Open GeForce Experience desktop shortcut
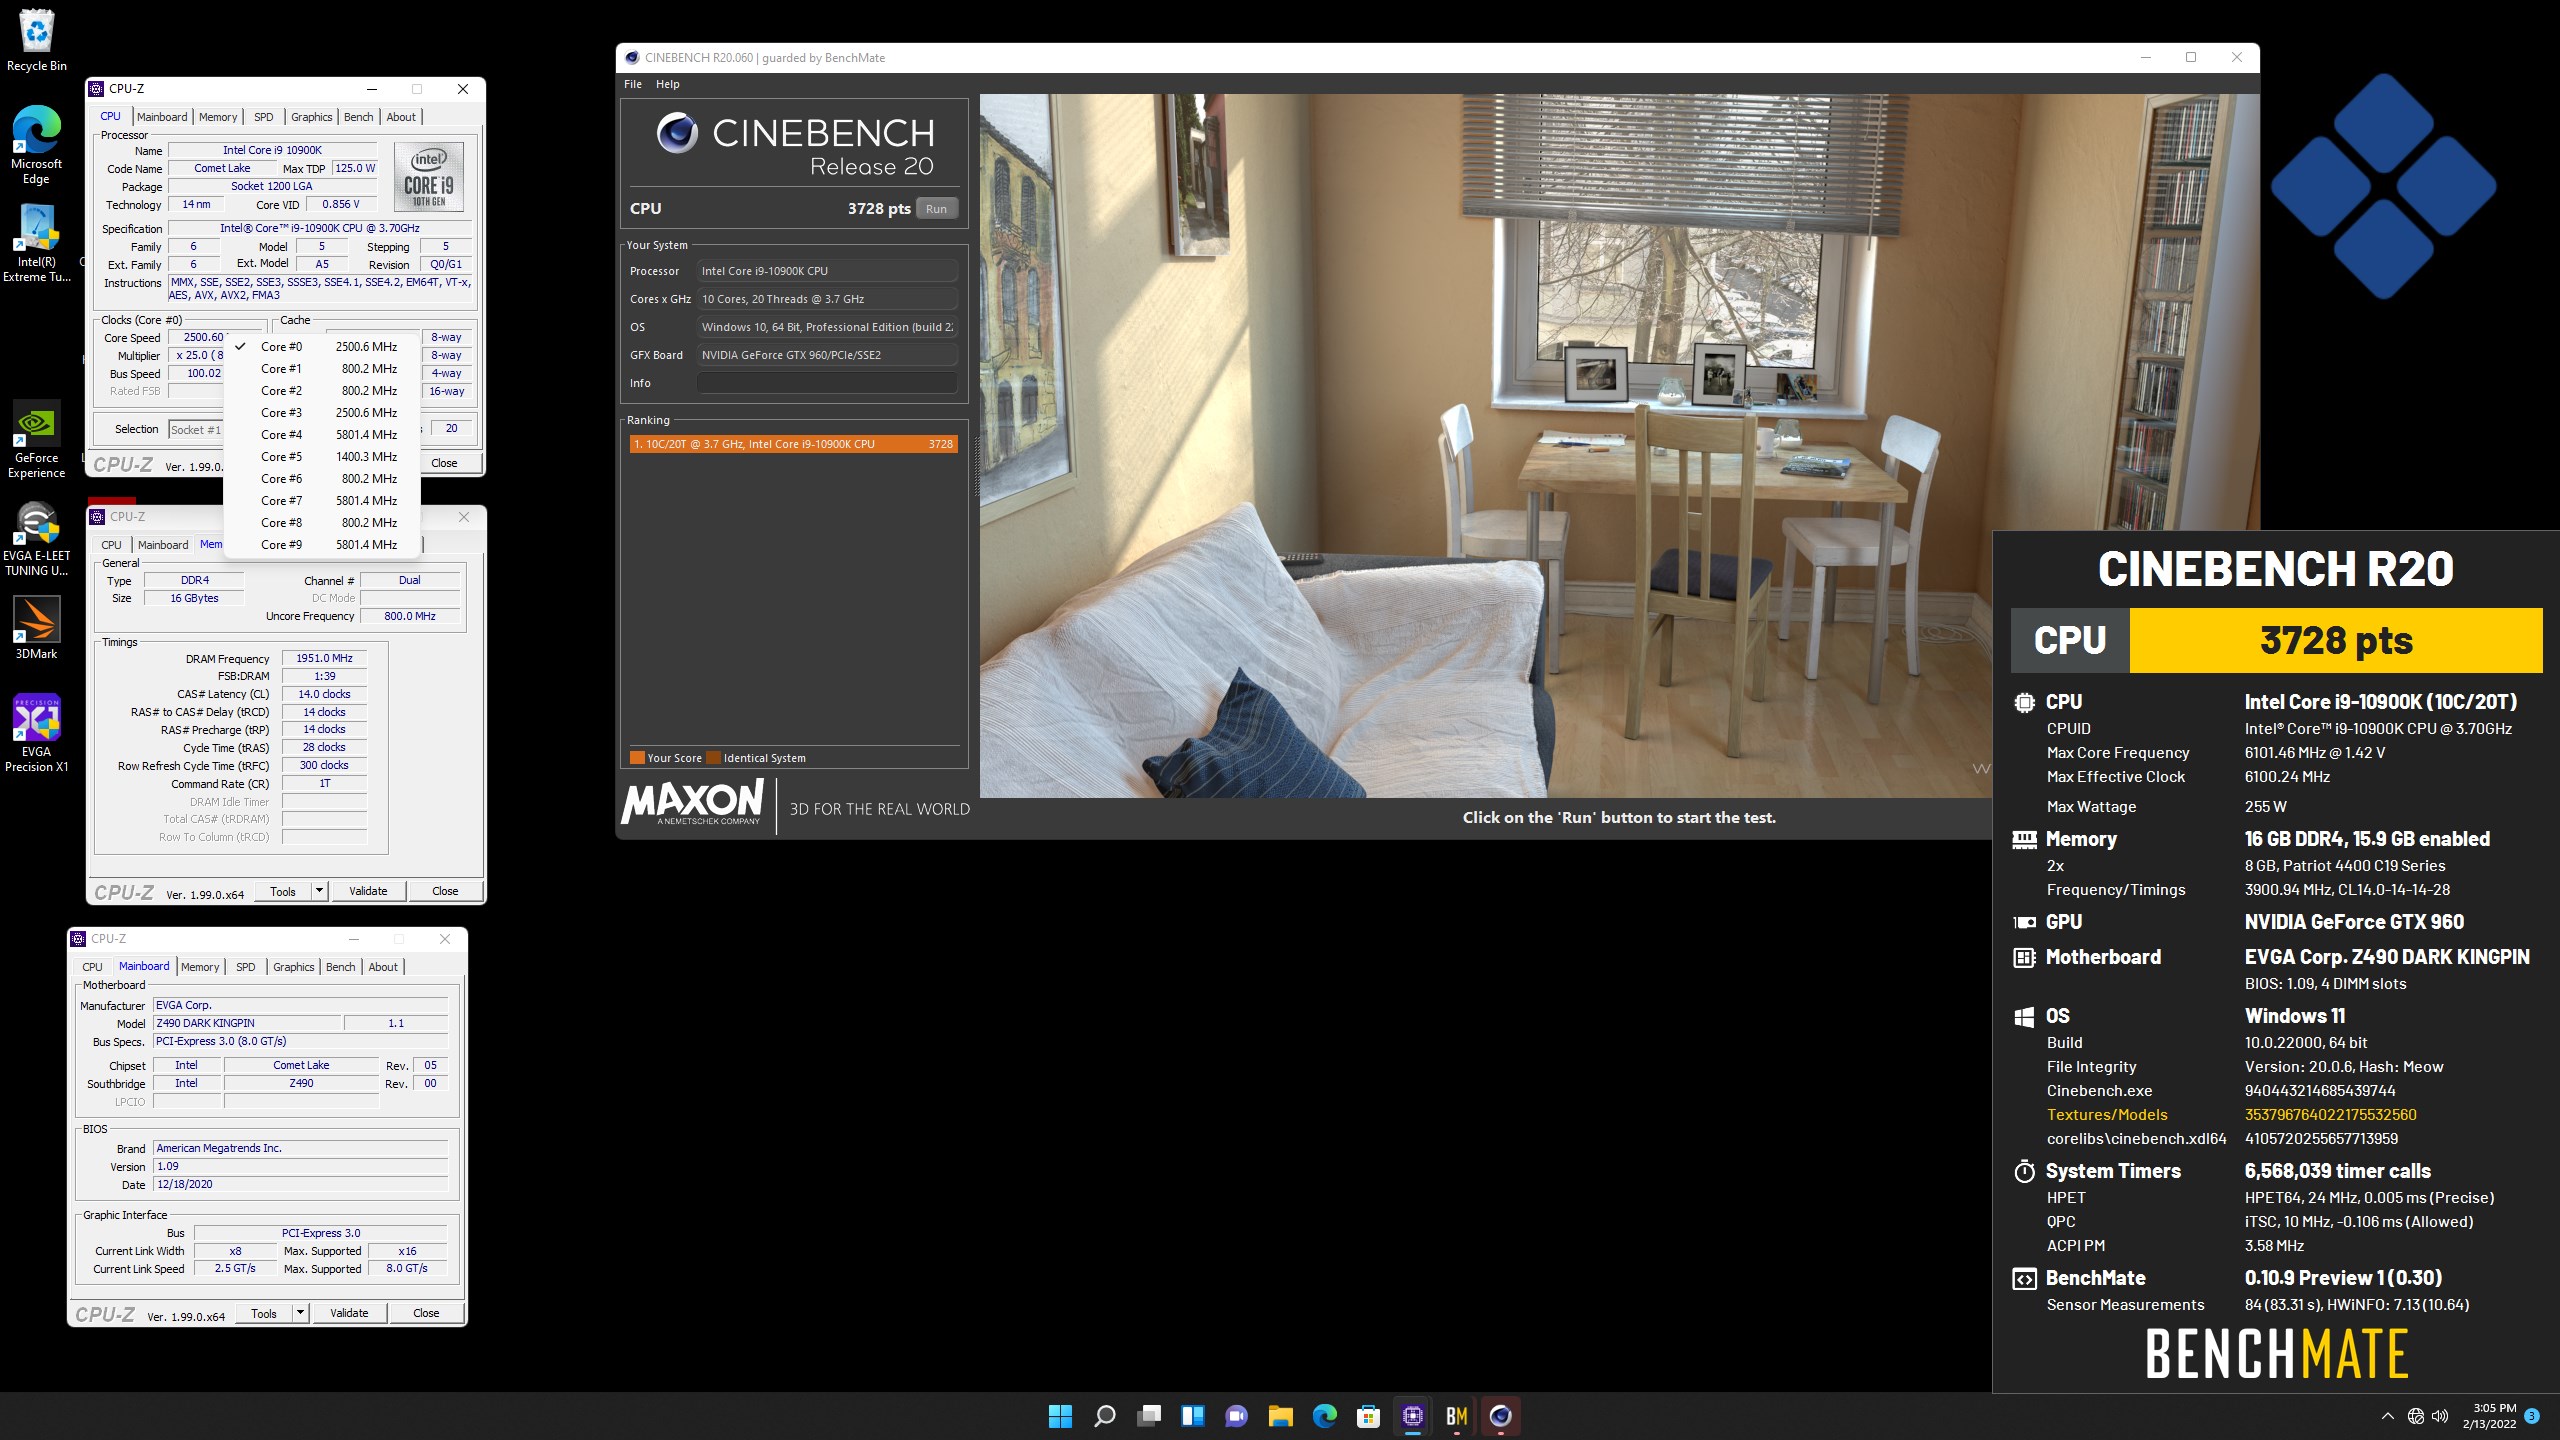Viewport: 2560px width, 1440px height. 36,439
